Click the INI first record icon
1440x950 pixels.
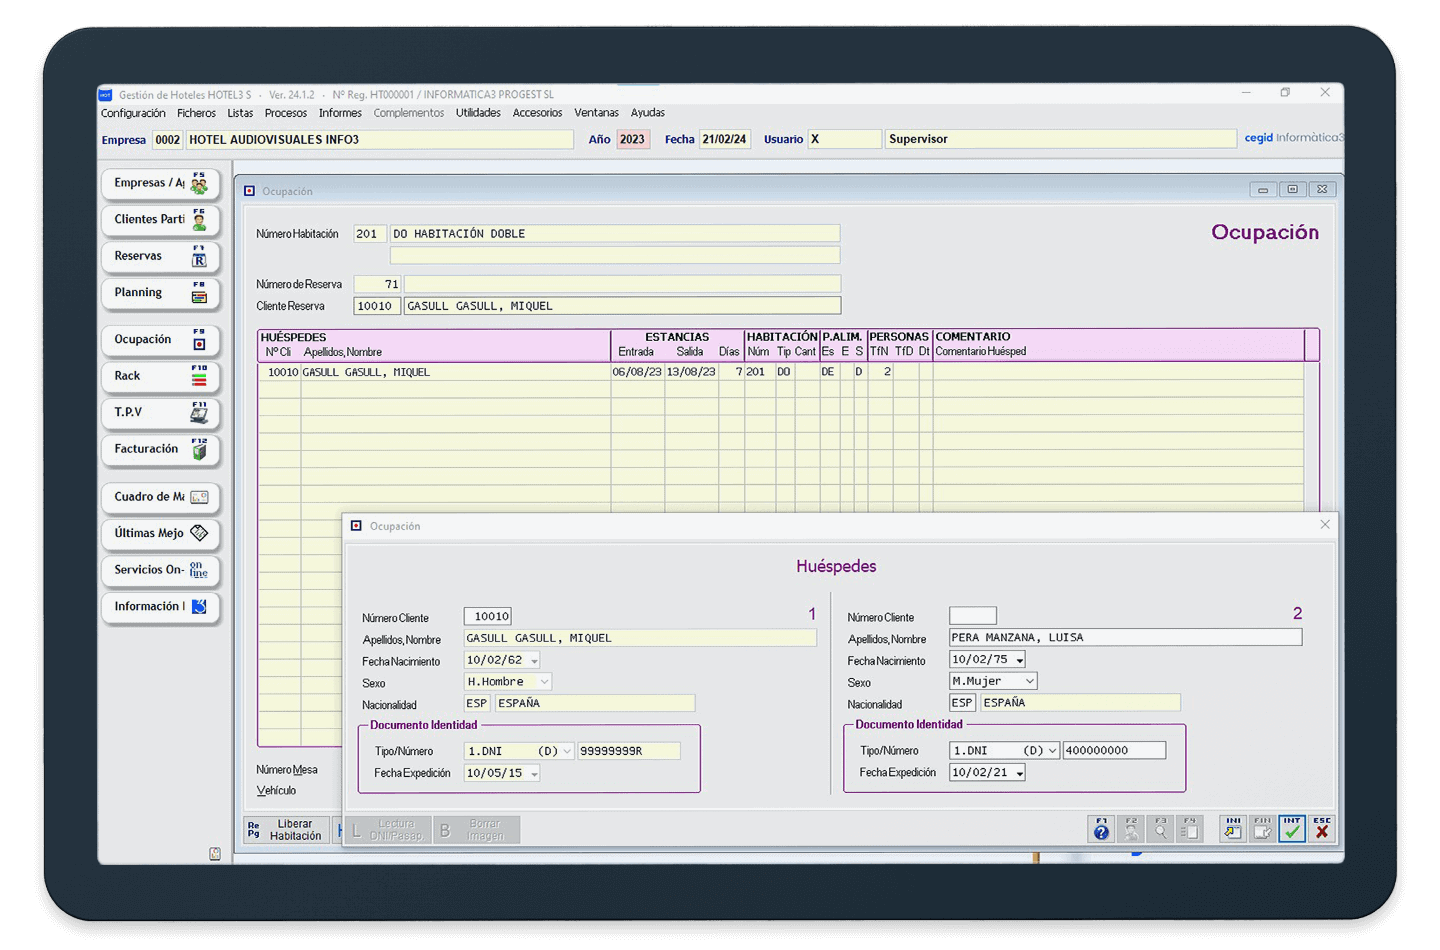point(1233,829)
